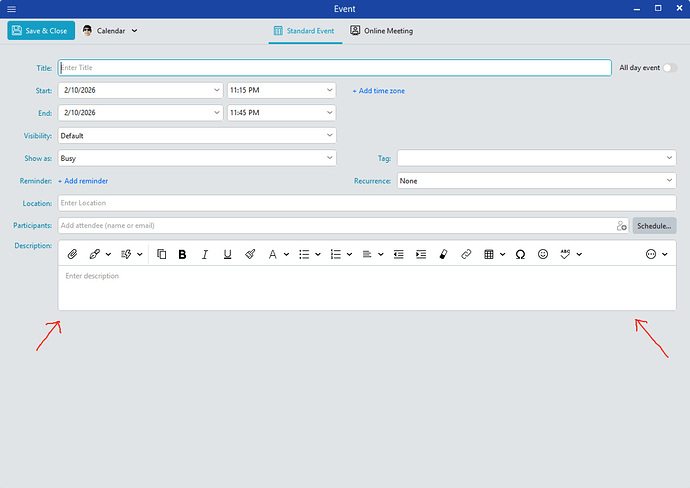Increase indent in description
The width and height of the screenshot is (690, 488).
click(421, 254)
